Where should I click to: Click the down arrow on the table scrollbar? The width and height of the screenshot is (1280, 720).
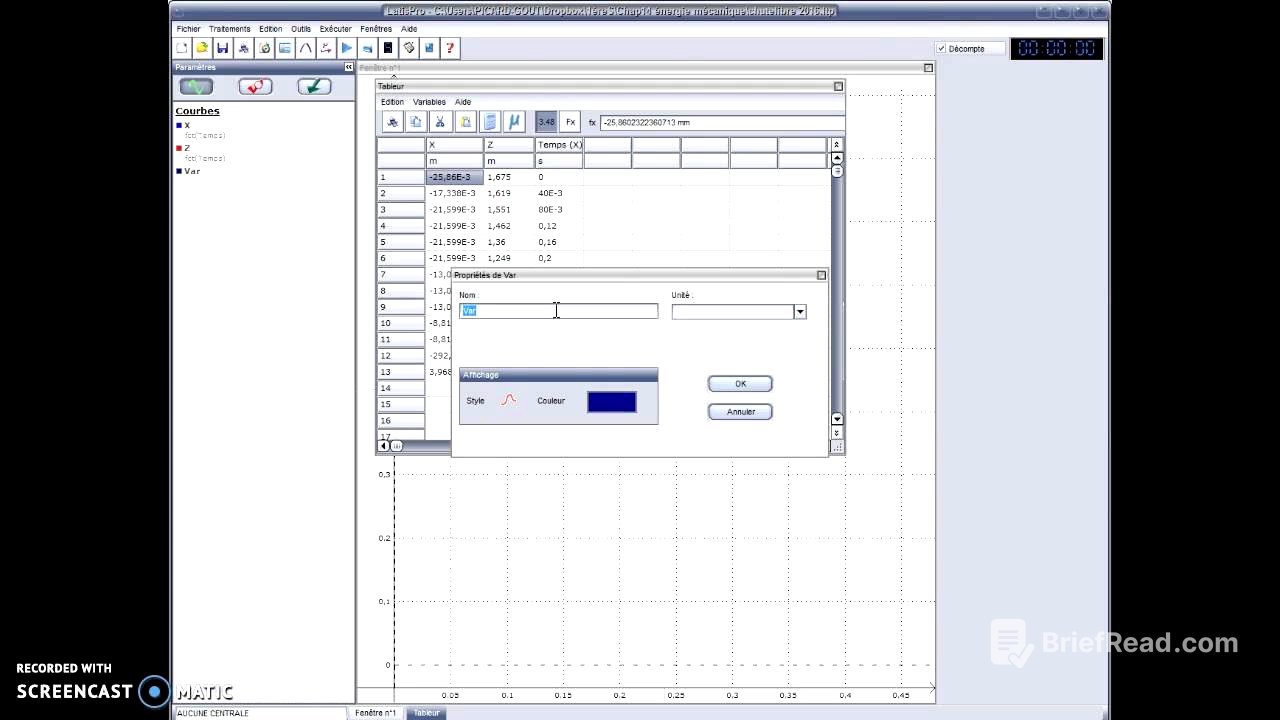tap(836, 419)
